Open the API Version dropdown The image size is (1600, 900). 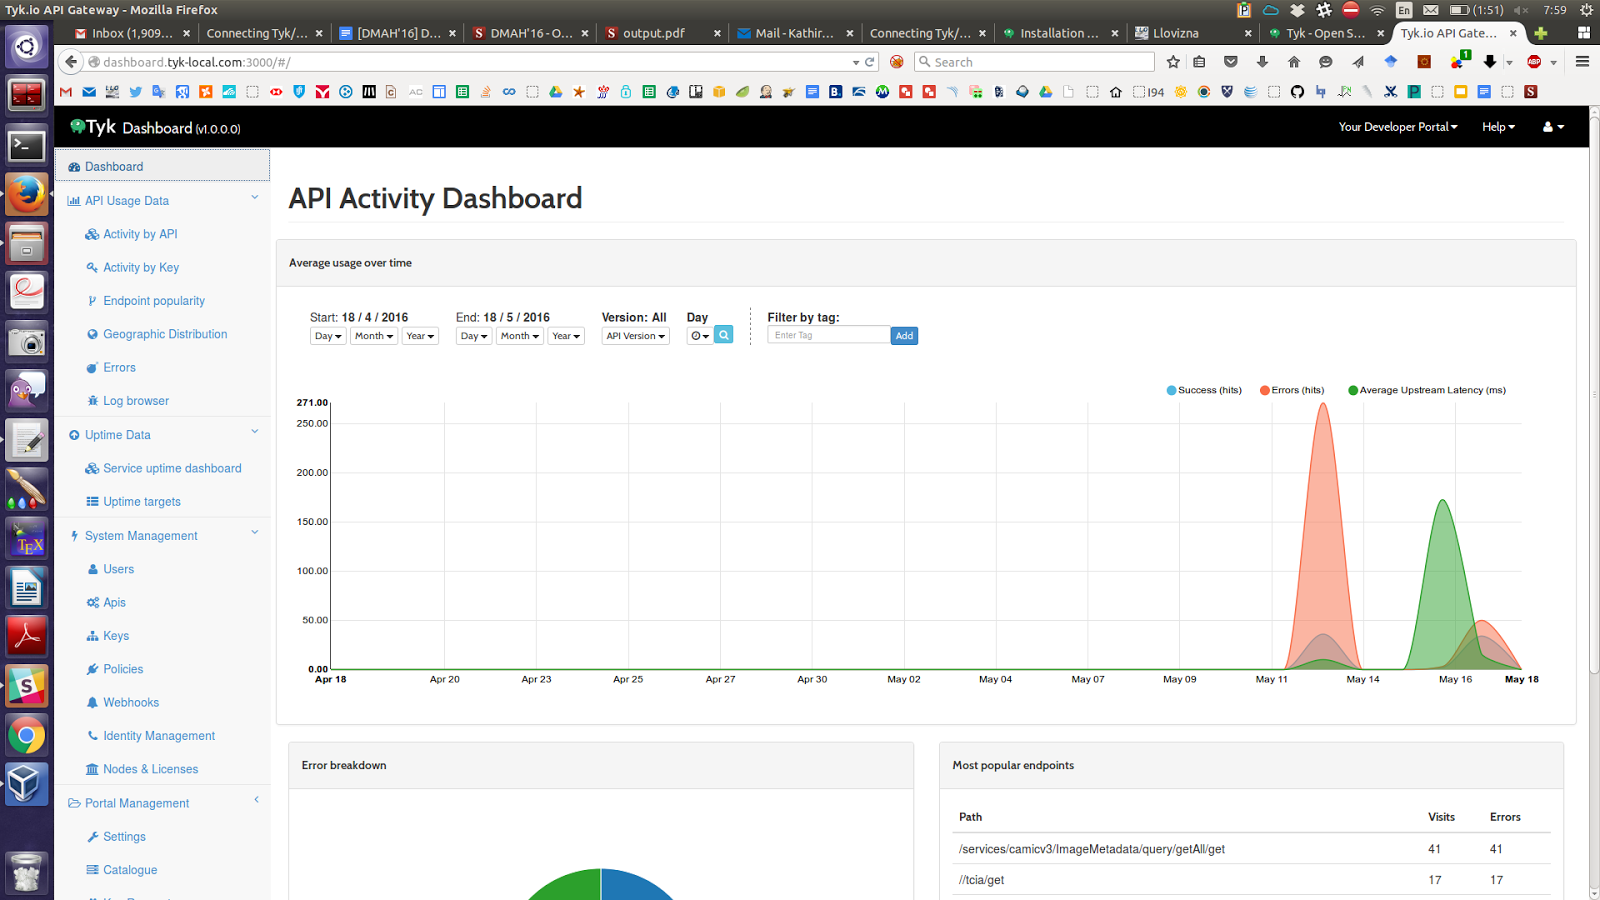[635, 336]
